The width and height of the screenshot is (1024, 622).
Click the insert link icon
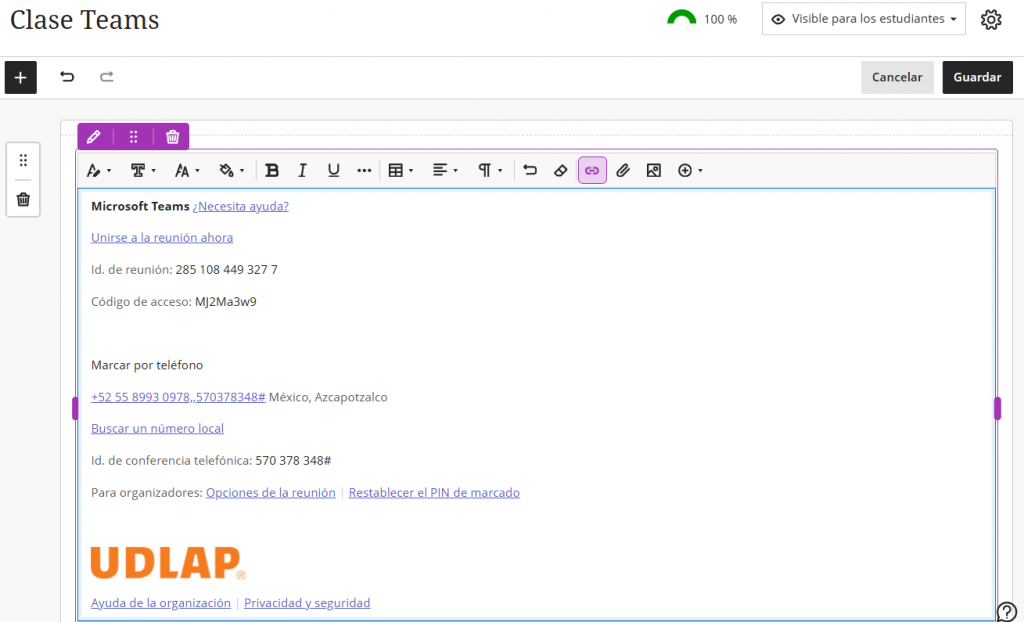(592, 171)
